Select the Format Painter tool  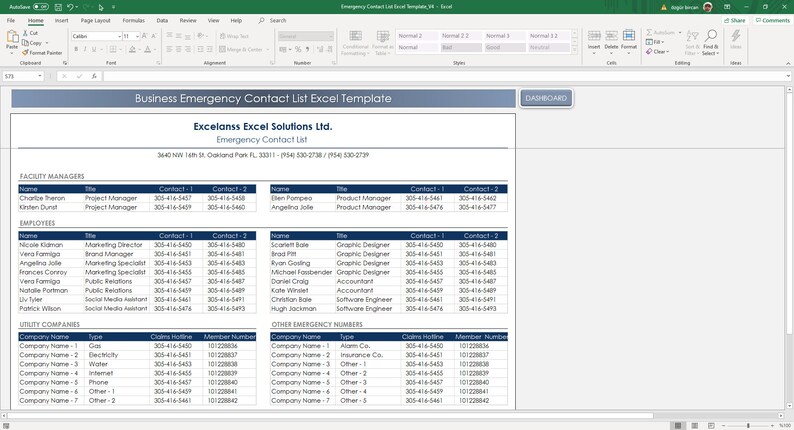(42, 53)
